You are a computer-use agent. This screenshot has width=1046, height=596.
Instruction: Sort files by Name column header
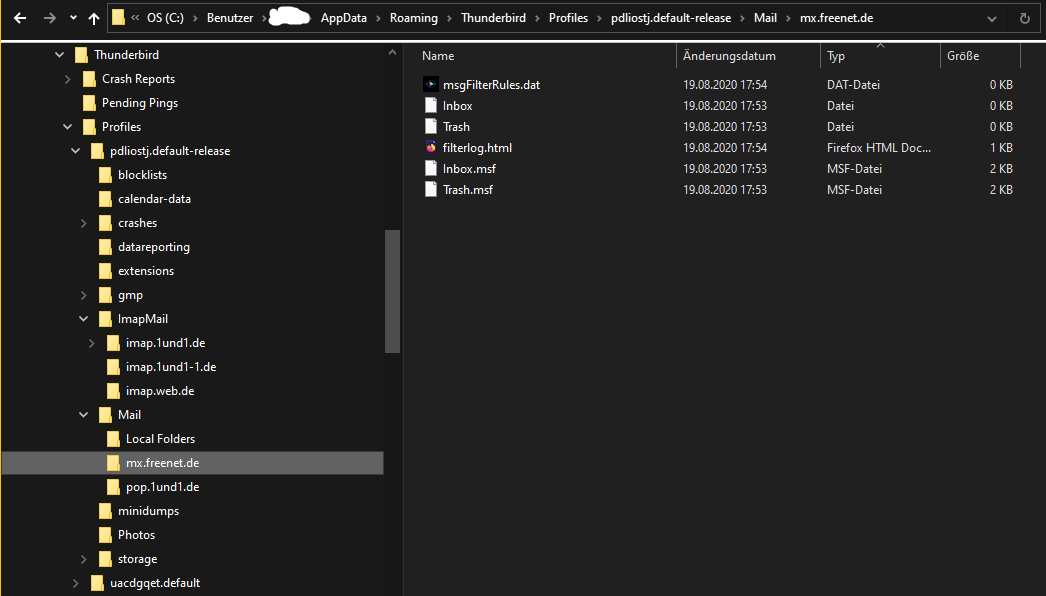438,56
